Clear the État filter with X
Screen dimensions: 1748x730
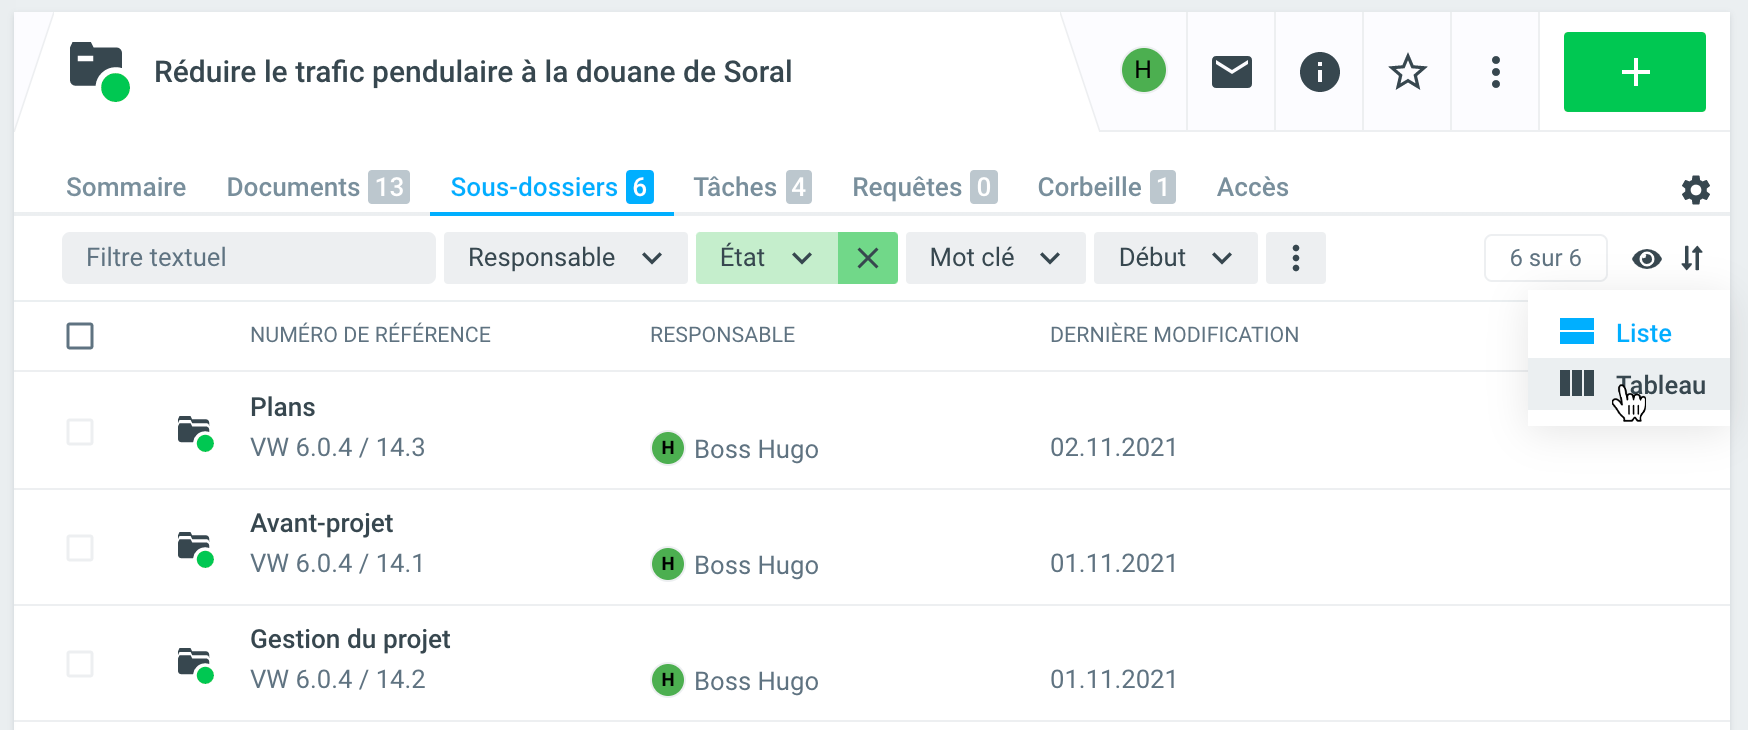point(867,258)
